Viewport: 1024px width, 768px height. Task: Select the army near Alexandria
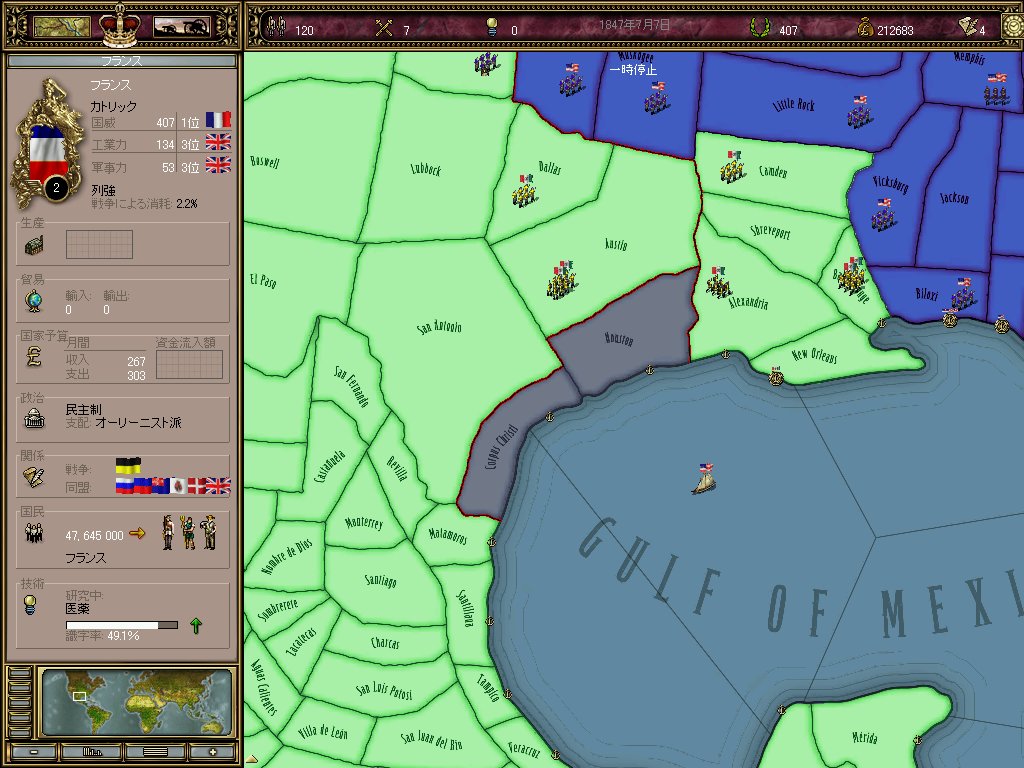(x=718, y=282)
